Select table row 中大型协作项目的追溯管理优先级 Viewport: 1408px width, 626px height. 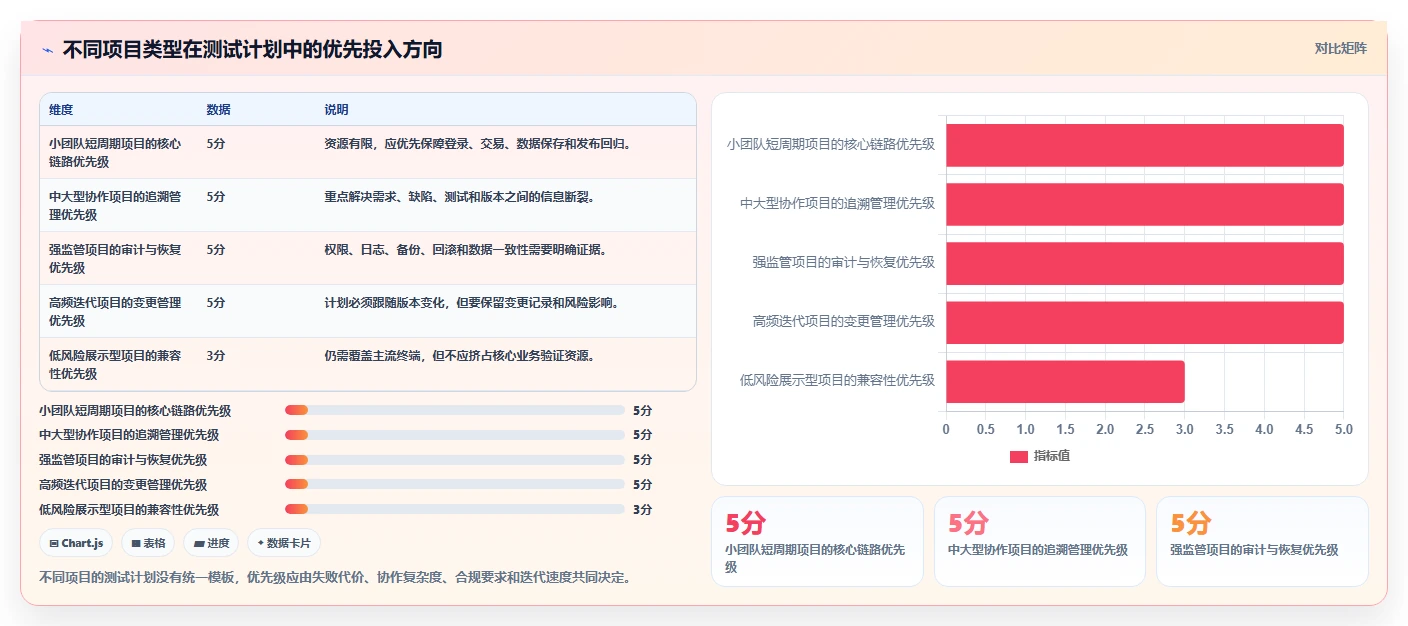tap(368, 205)
